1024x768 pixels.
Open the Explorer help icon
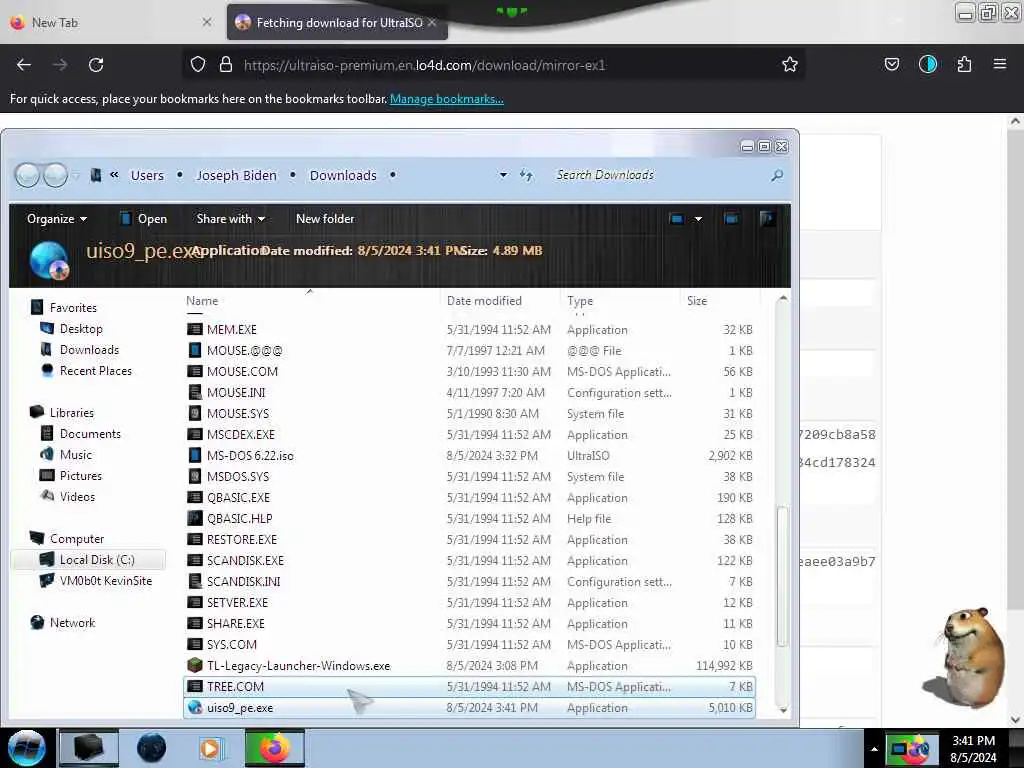click(x=767, y=218)
